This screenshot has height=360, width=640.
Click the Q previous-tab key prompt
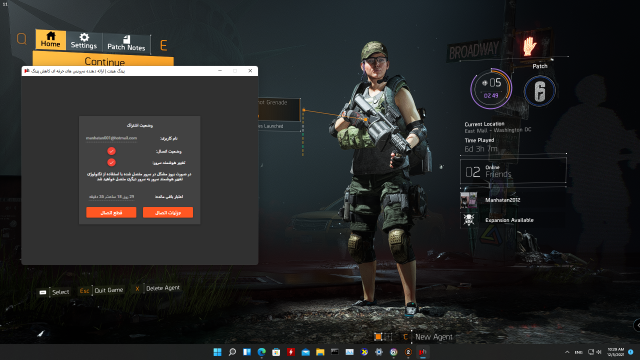(x=22, y=39)
